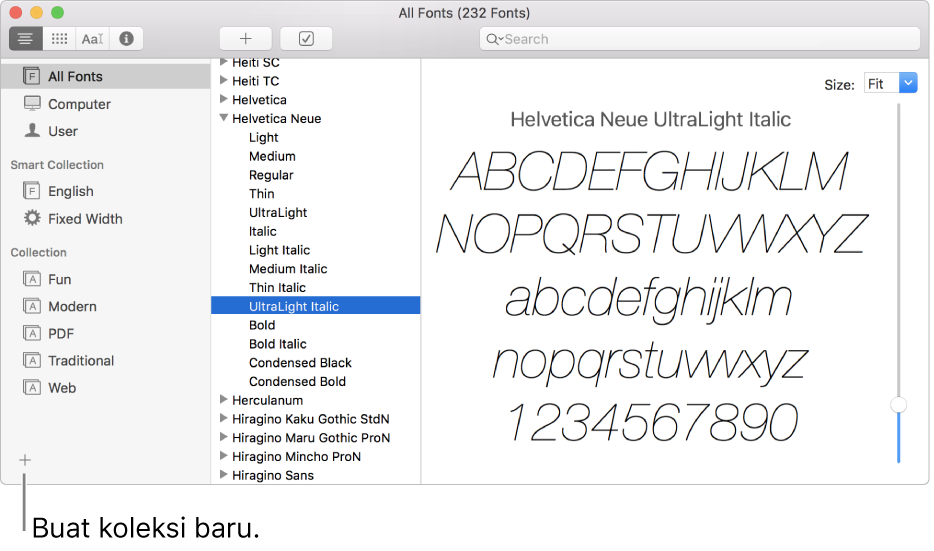Select the Regular typeface
This screenshot has width=934, height=551.
pyautogui.click(x=271, y=175)
